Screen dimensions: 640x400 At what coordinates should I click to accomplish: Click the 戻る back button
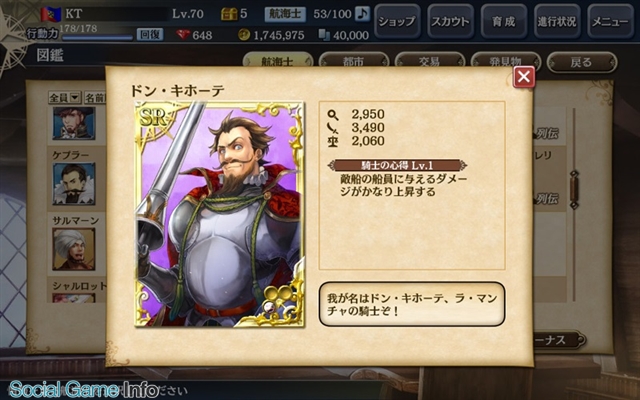[582, 62]
